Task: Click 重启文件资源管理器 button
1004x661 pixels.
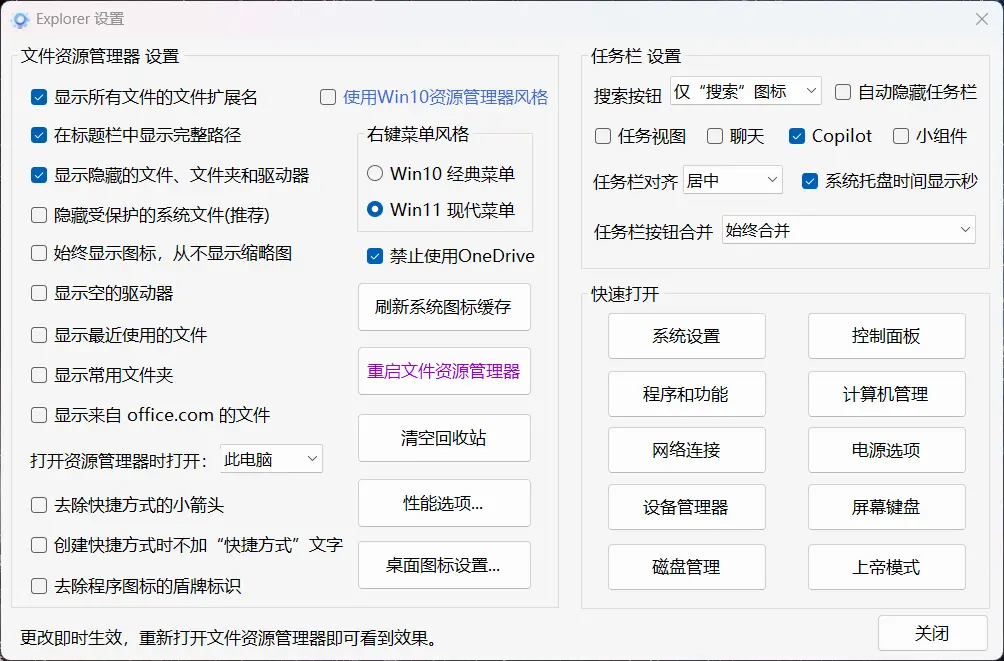Action: tap(444, 371)
